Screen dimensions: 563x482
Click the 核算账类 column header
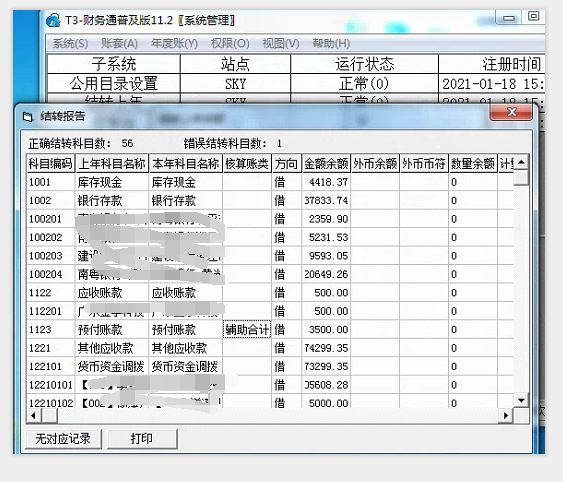(247, 164)
